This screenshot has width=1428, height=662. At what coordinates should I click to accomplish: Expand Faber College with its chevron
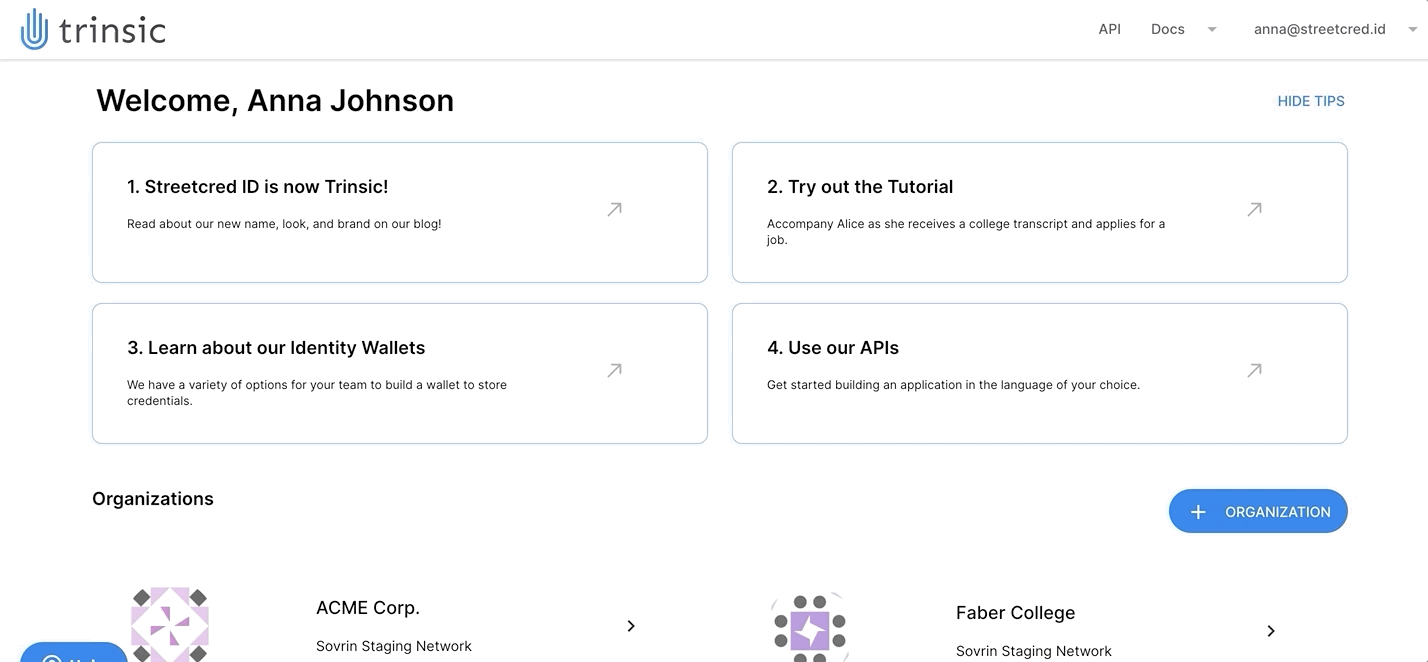1271,631
